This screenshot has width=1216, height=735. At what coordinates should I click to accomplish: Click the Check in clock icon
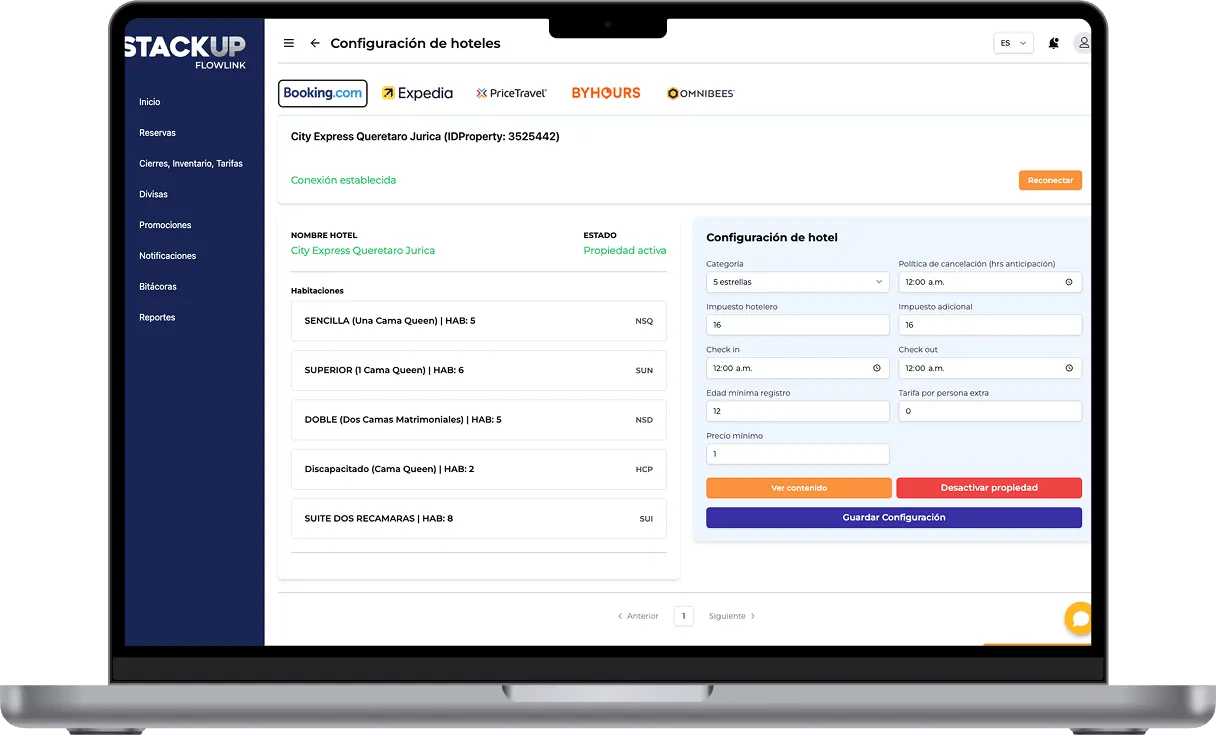(877, 368)
